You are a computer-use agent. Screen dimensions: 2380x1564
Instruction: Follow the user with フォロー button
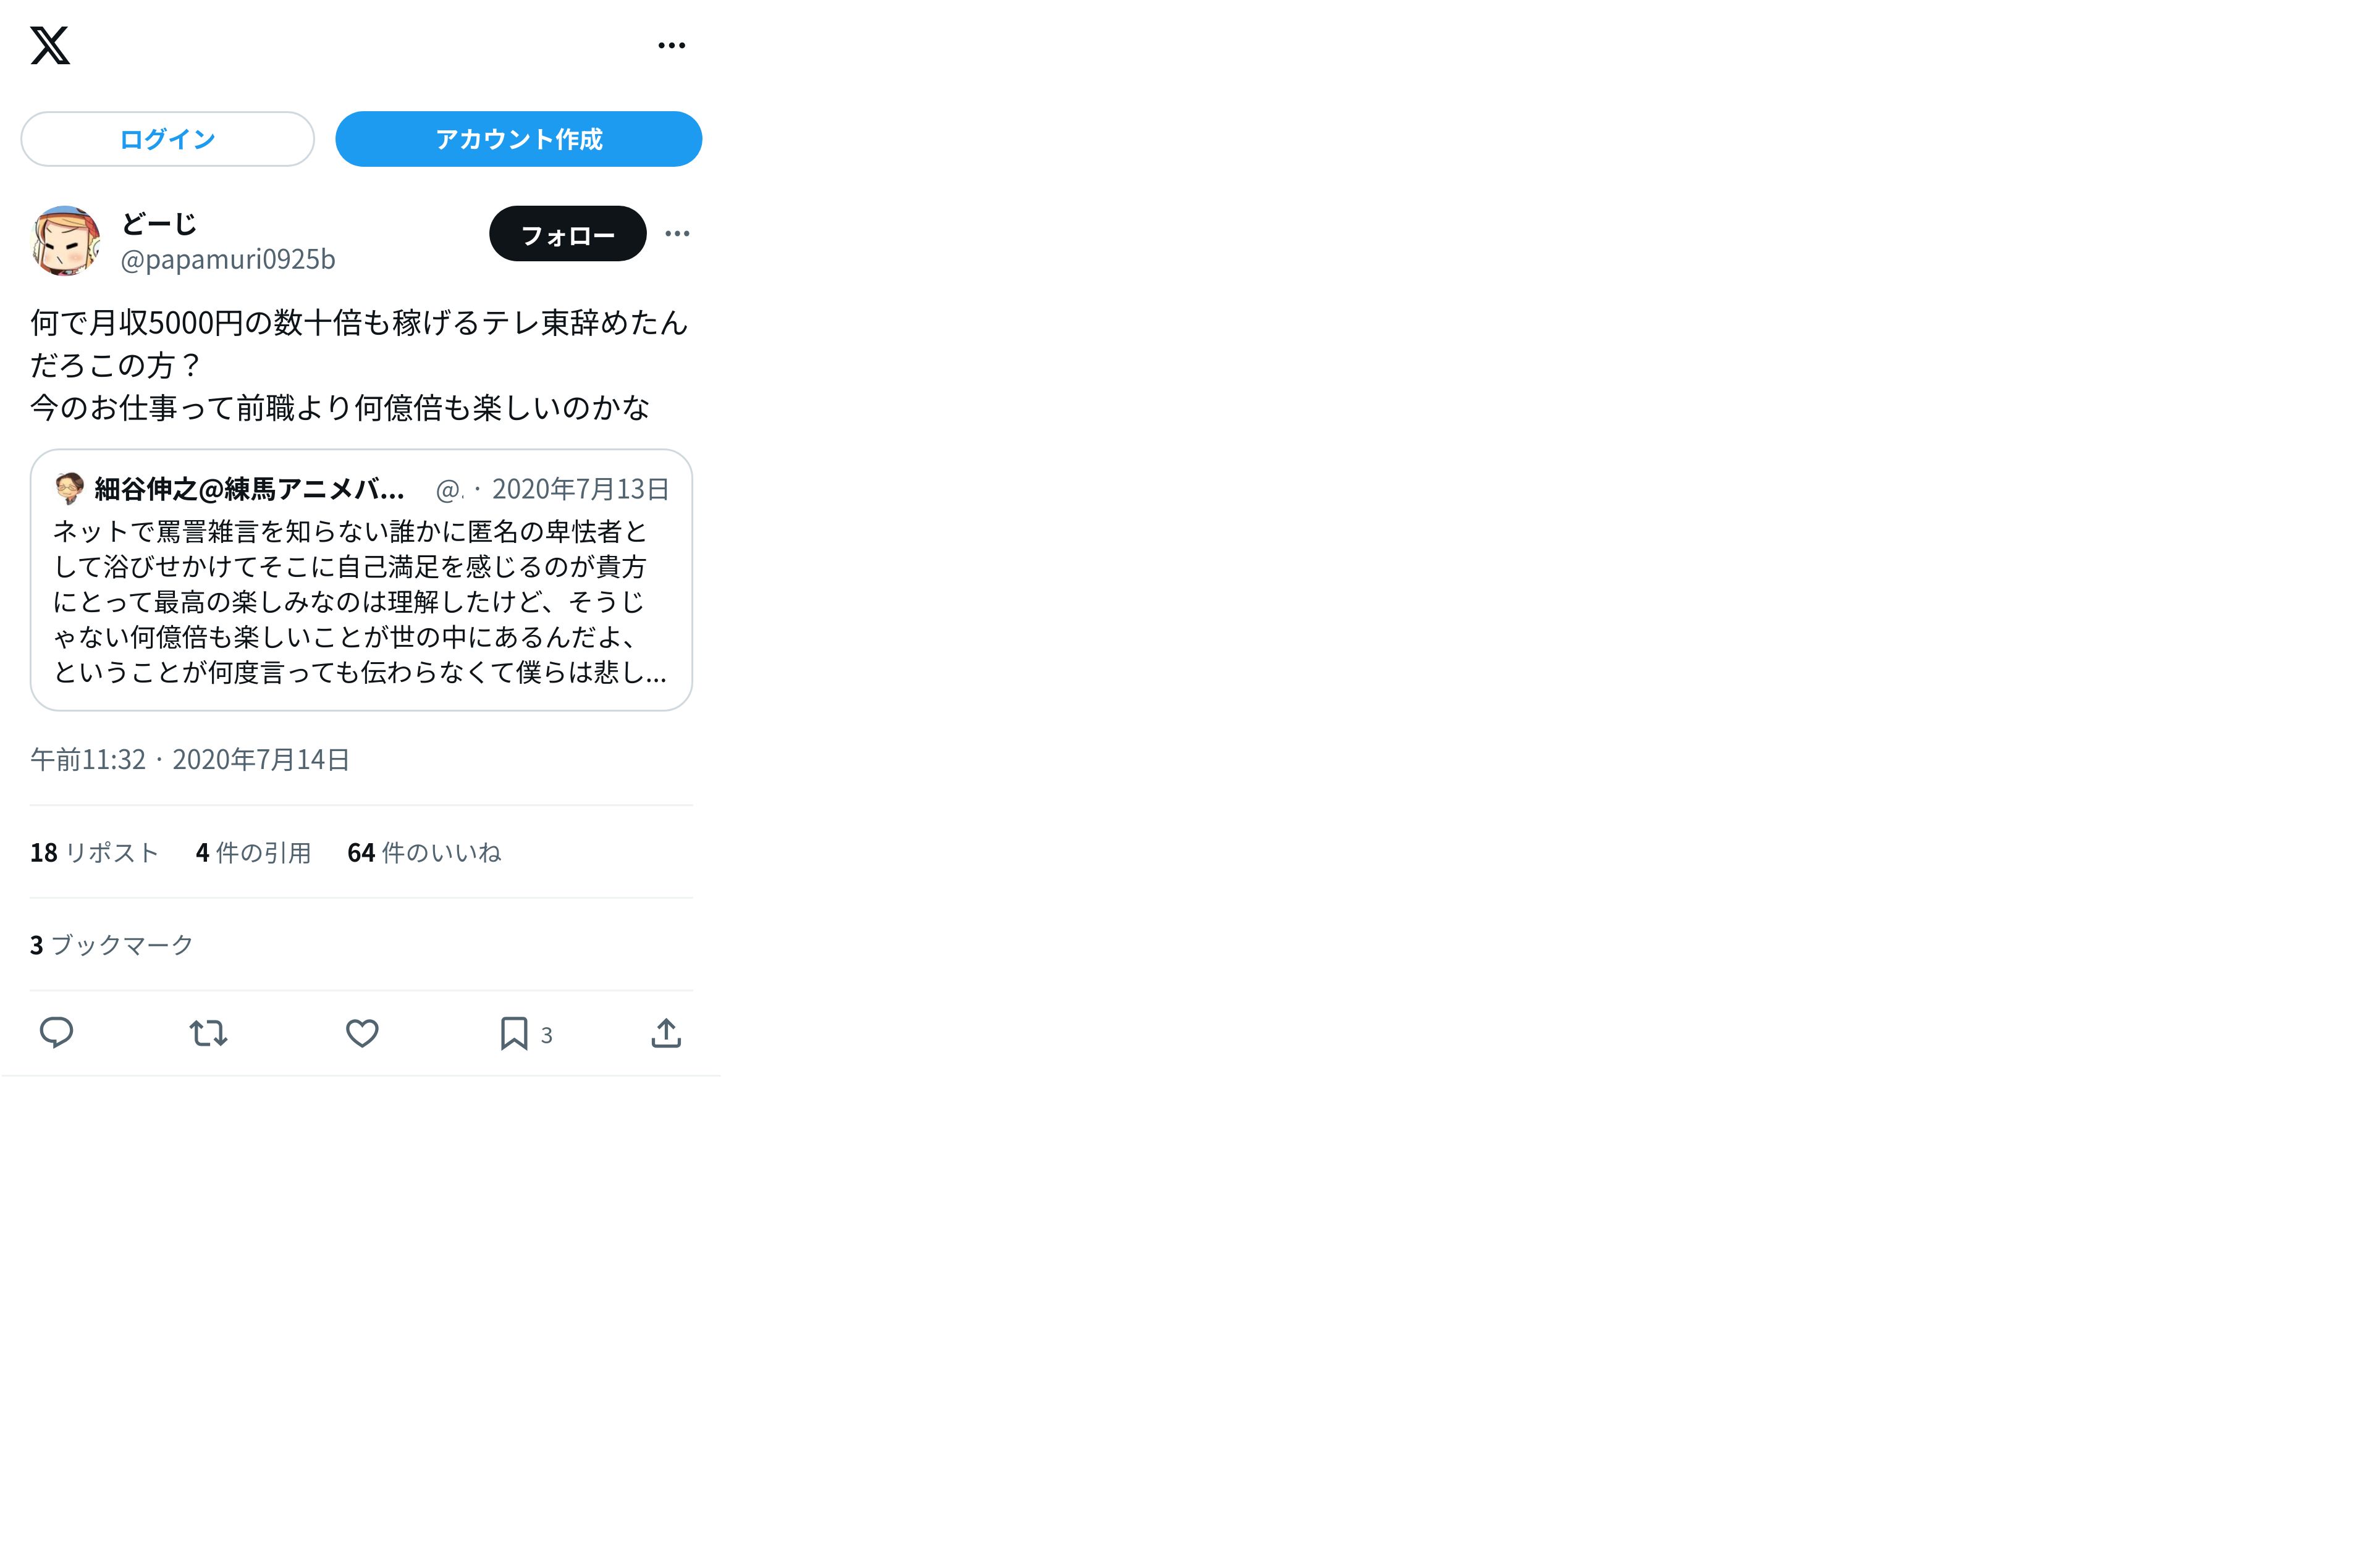click(568, 234)
